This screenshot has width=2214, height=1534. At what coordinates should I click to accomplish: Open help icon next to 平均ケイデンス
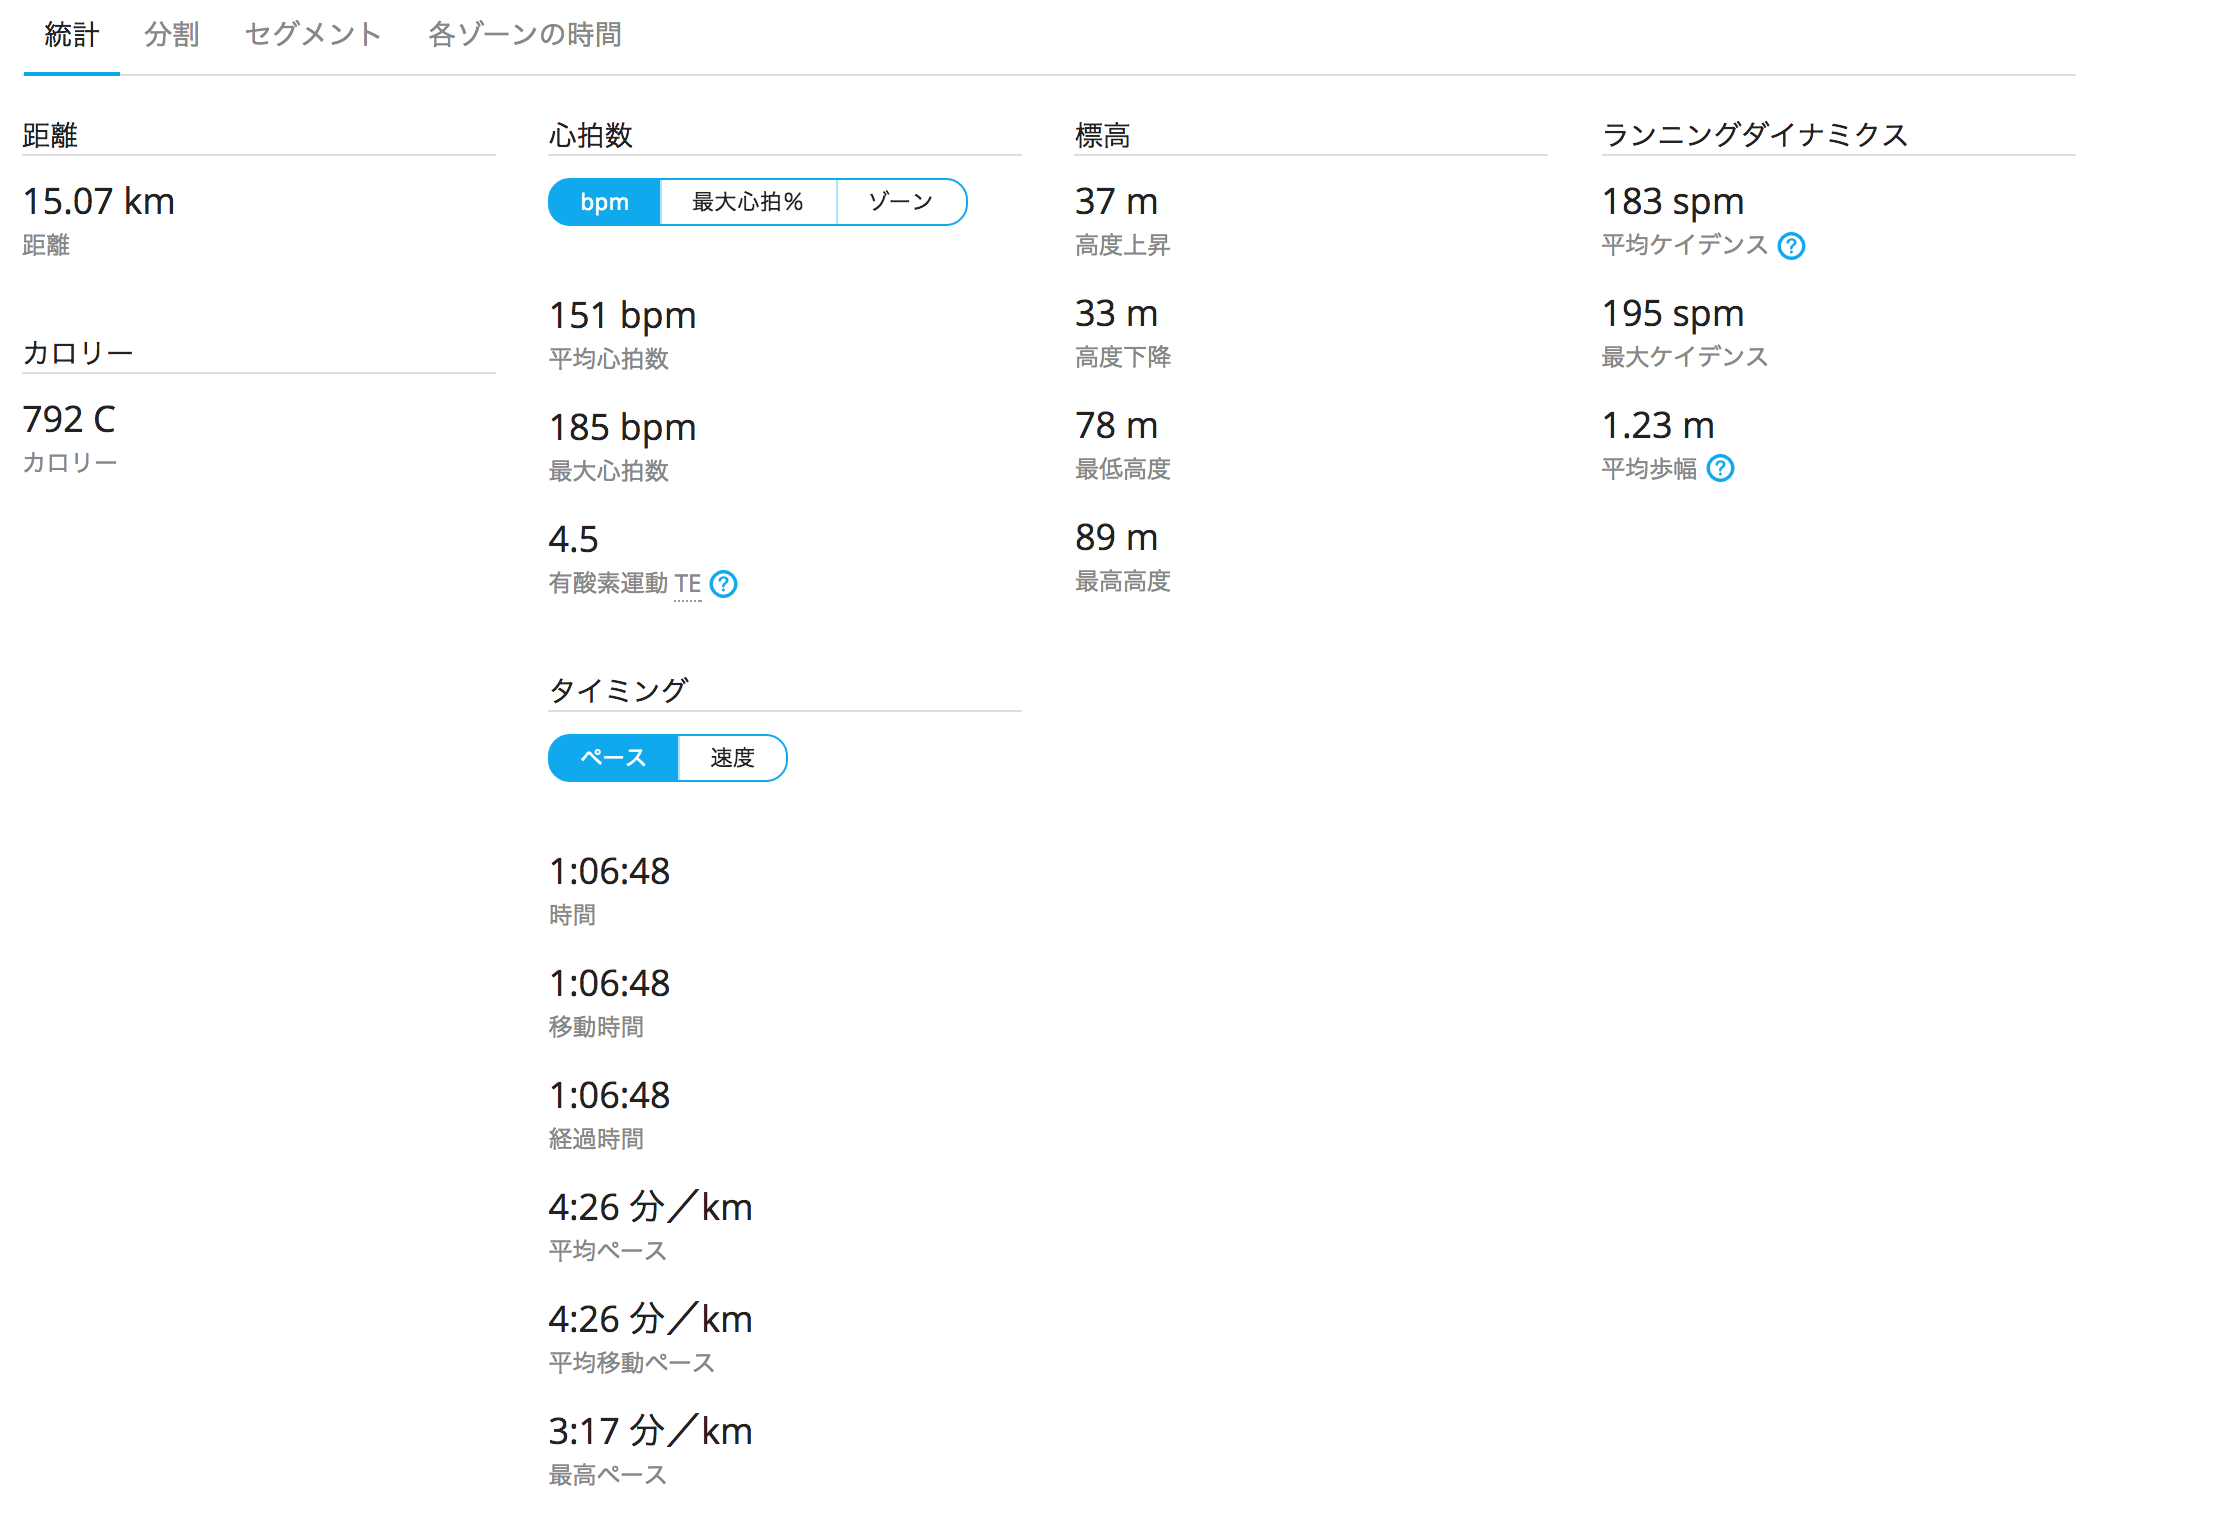[x=1791, y=245]
